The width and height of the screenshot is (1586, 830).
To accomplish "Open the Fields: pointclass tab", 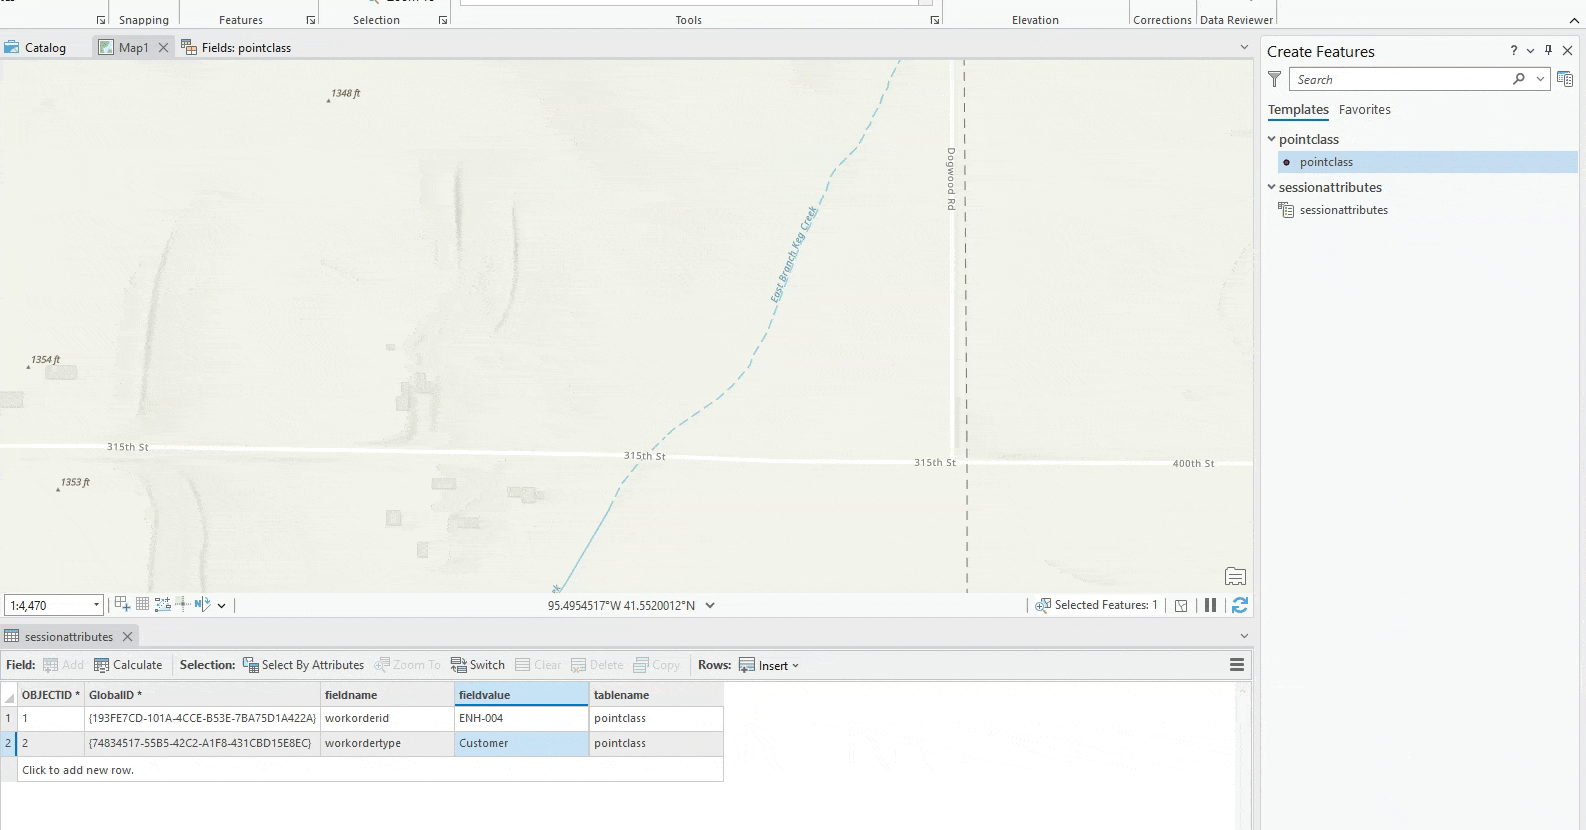I will pos(236,47).
